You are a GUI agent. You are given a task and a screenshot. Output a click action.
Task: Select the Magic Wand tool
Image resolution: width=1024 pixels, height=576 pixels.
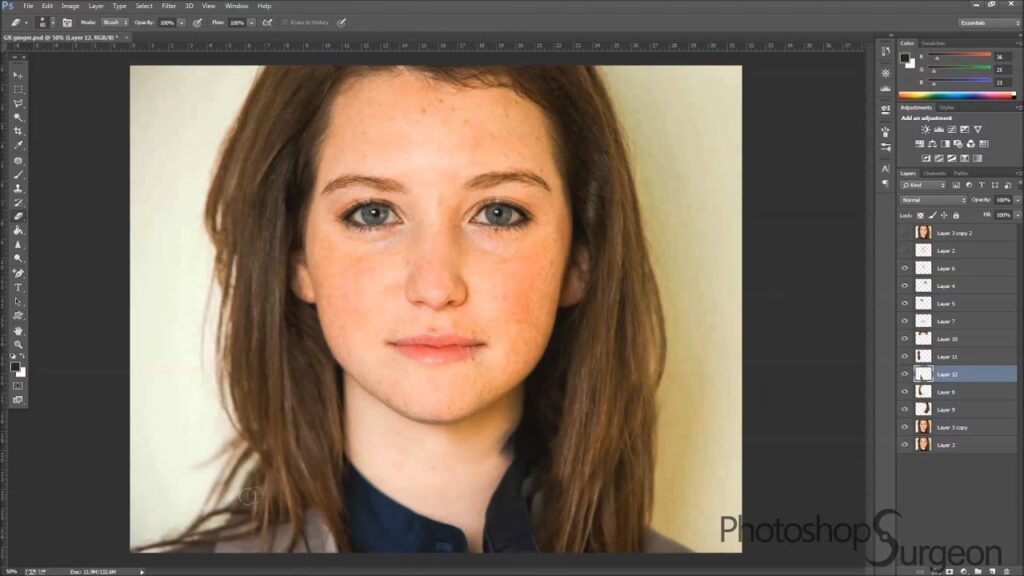tap(18, 118)
